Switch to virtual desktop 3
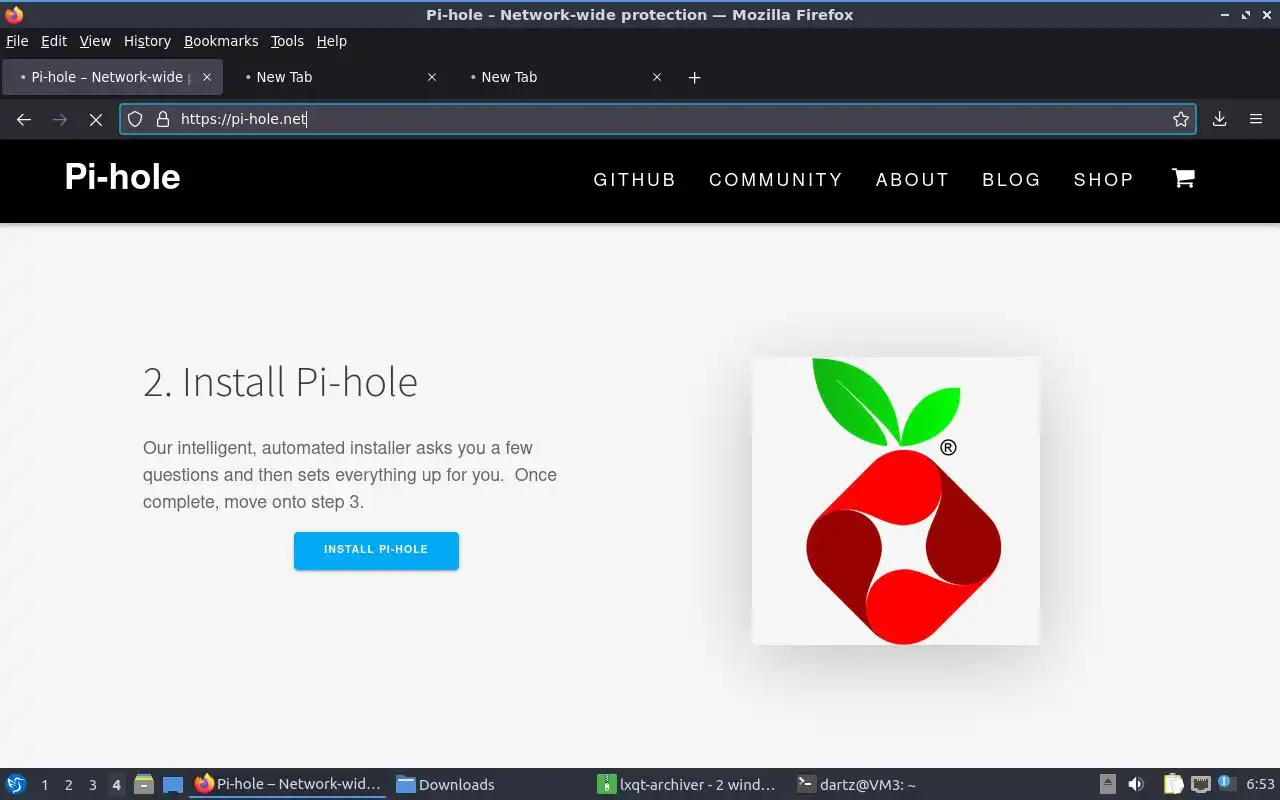 [x=92, y=785]
